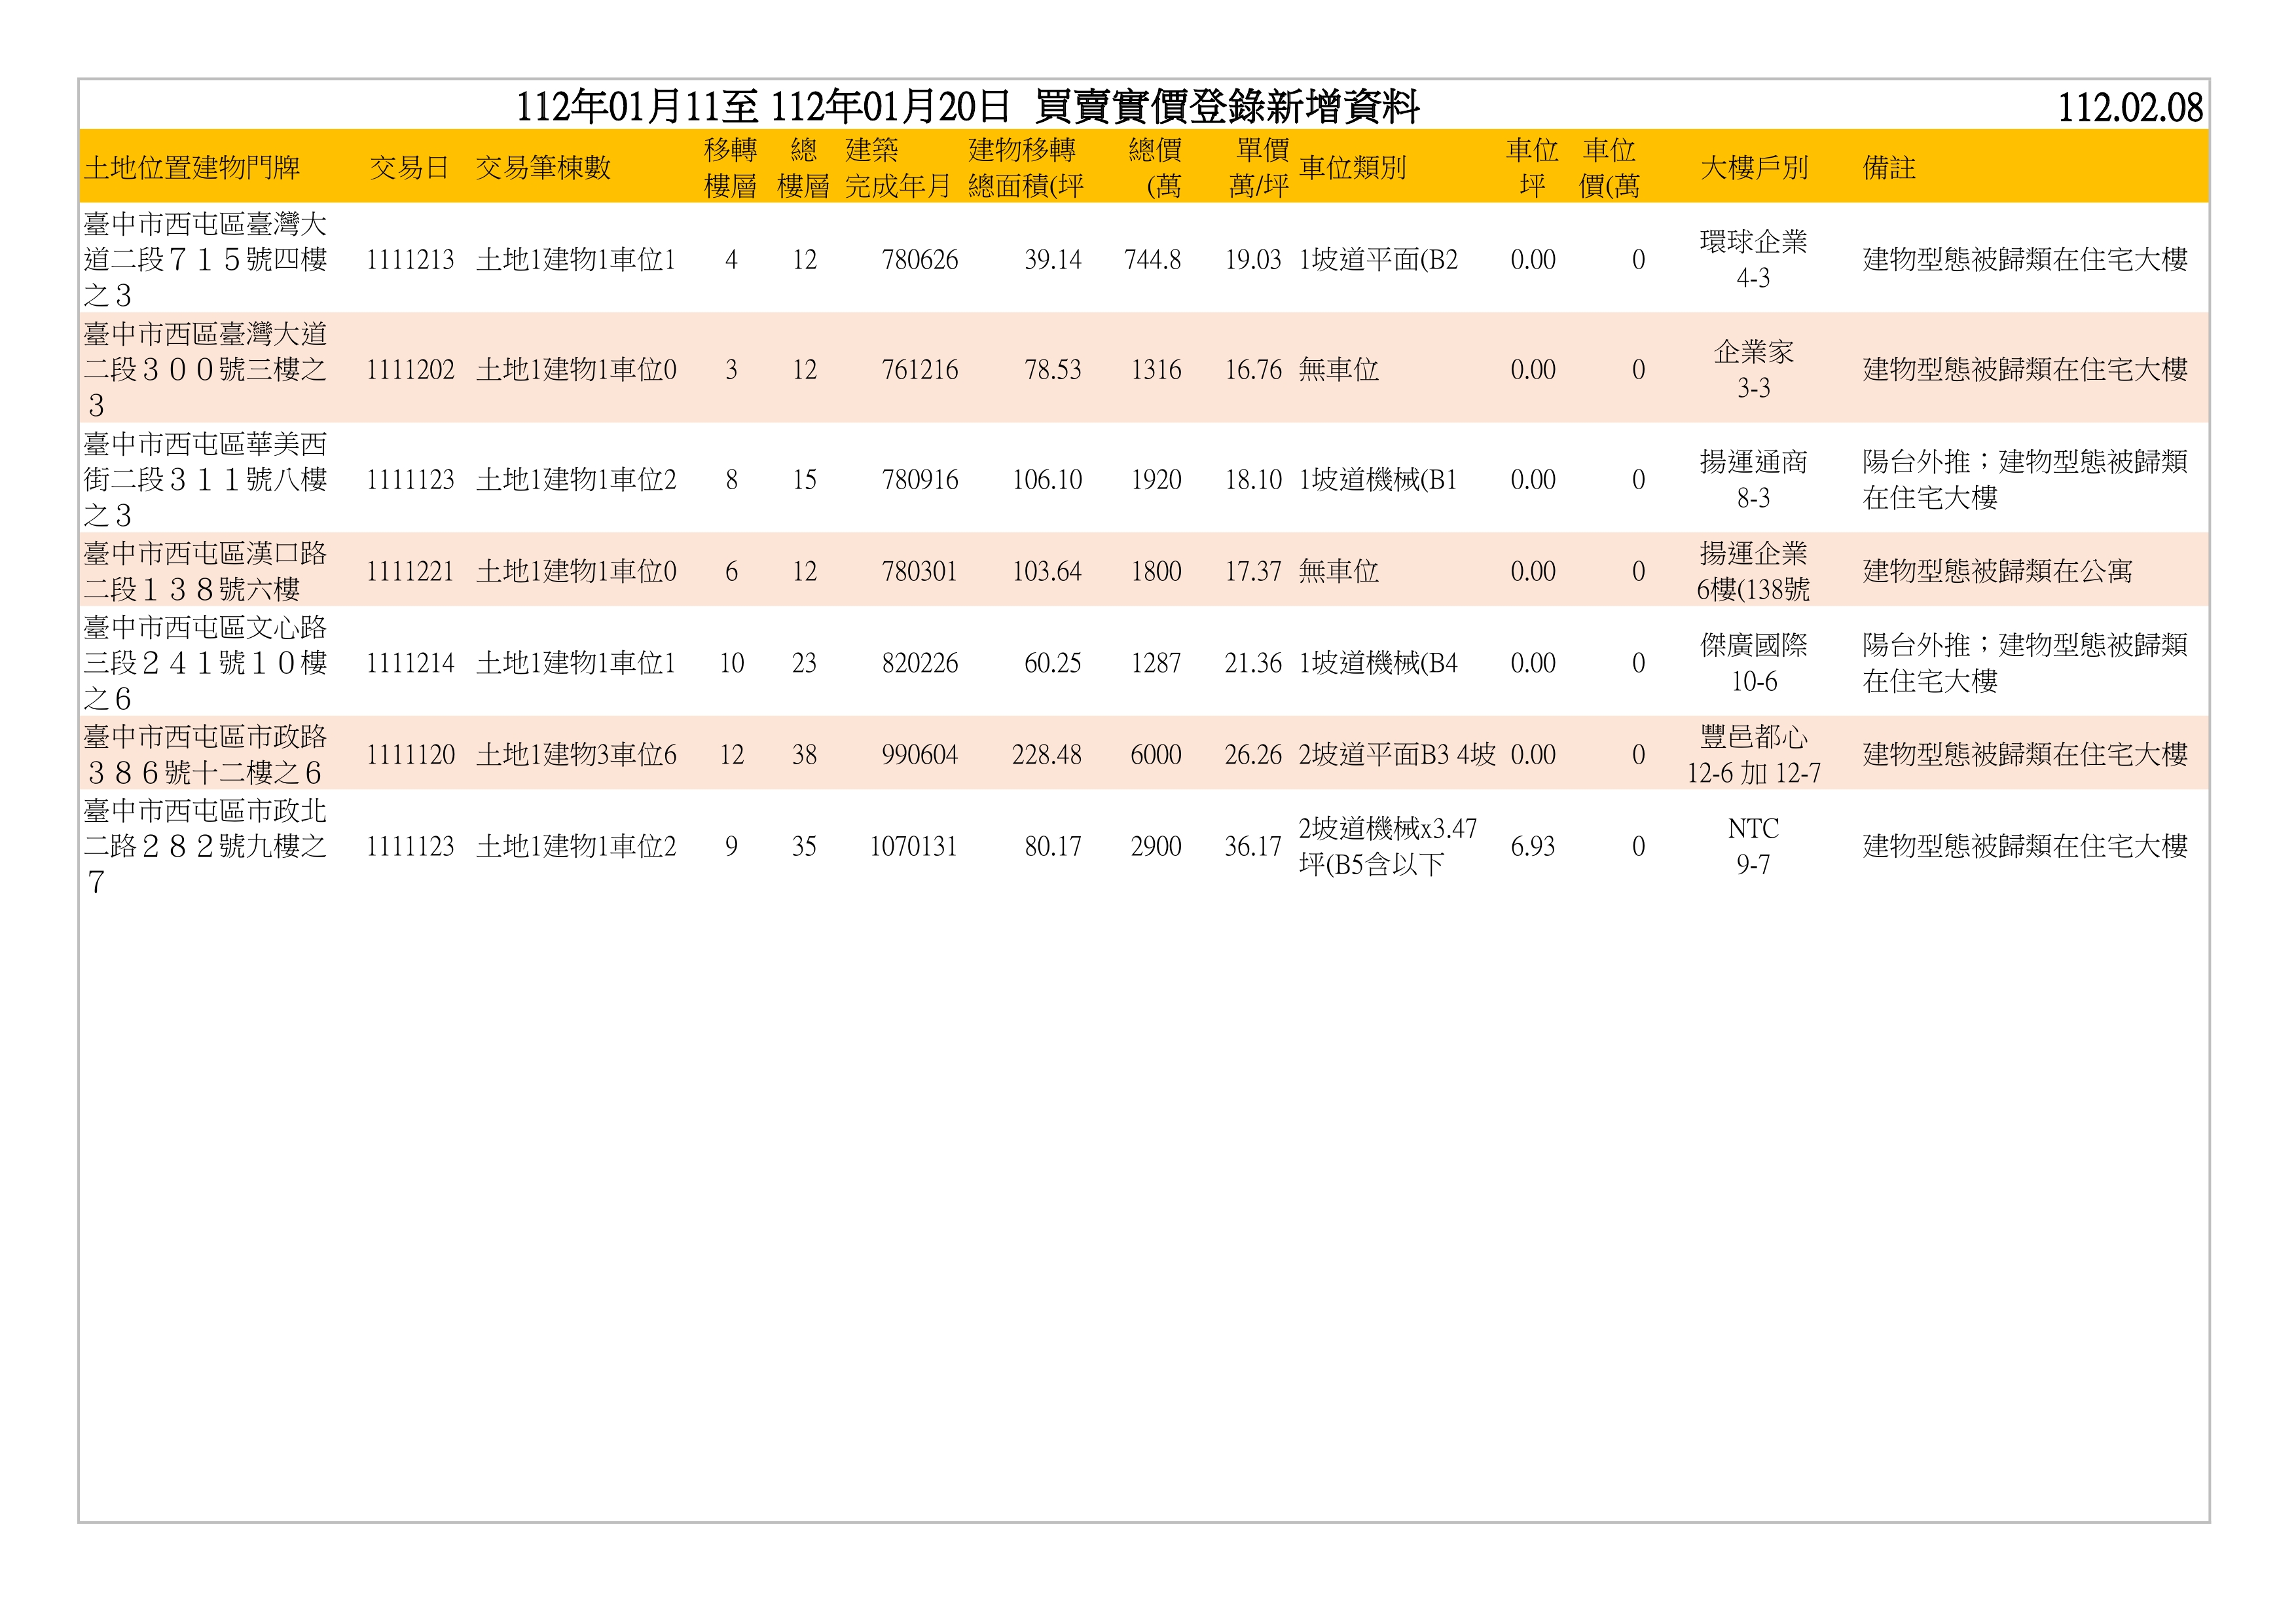The height and width of the screenshot is (1624, 2296).
Task: Click completion date 780916
Action: click(x=919, y=480)
